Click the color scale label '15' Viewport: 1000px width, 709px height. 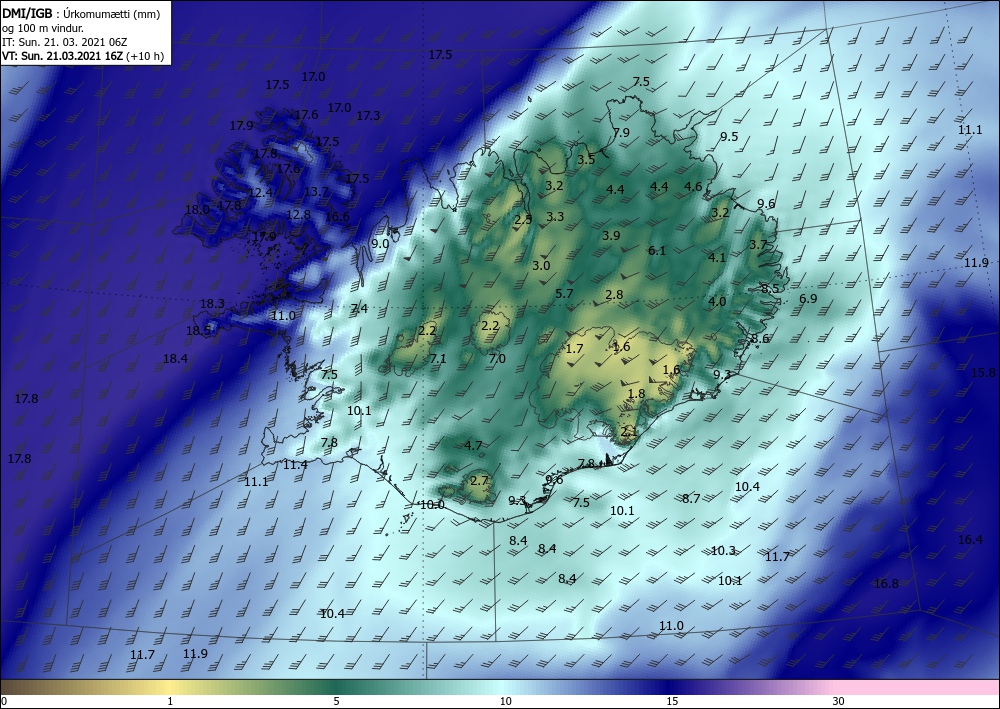tap(672, 702)
